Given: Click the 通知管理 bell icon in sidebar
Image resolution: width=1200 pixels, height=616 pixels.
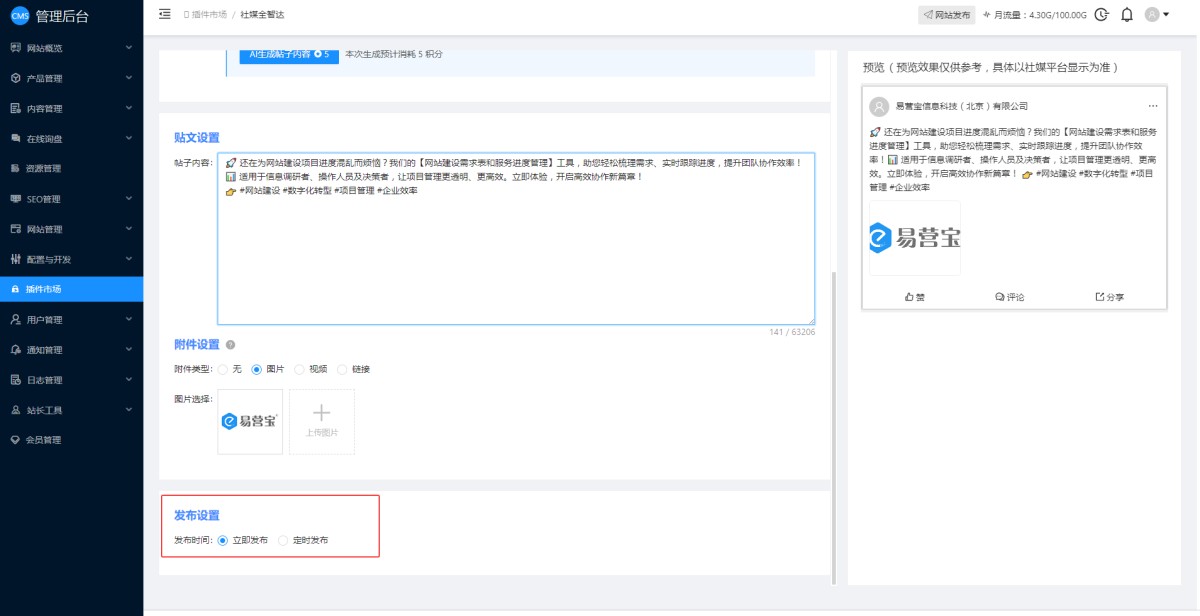Looking at the screenshot, I should click(16, 349).
